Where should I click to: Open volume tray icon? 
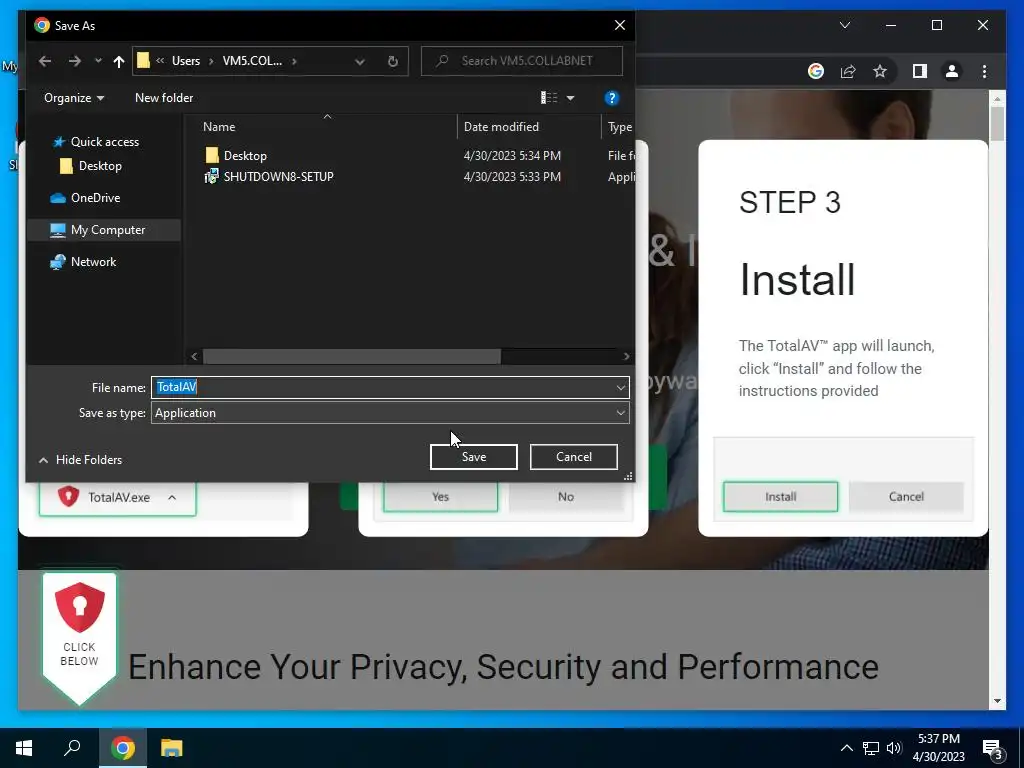coord(894,748)
